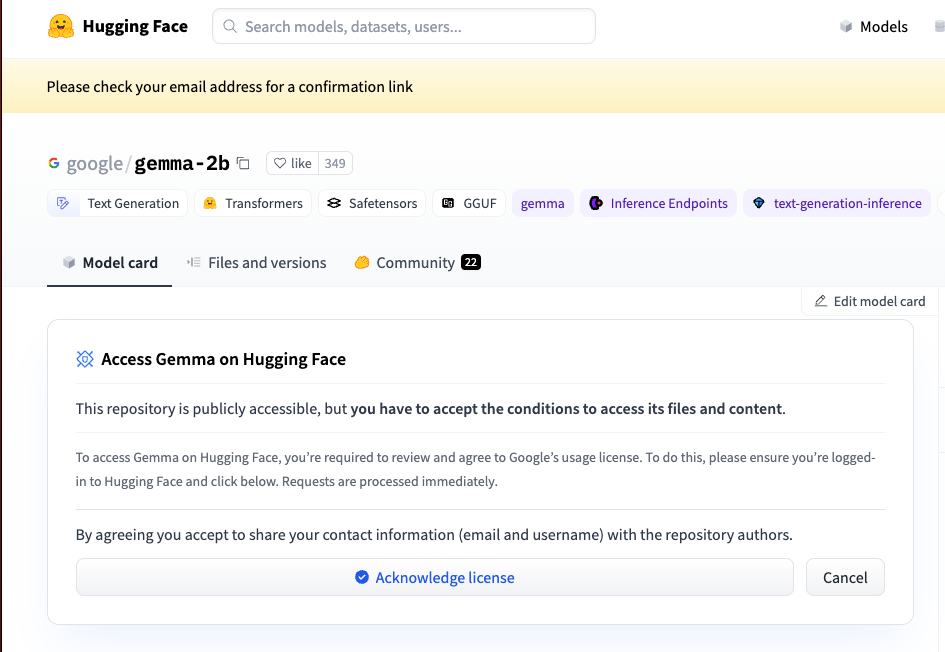Click the heart like icon
Viewport: 945px width, 652px height.
point(280,163)
